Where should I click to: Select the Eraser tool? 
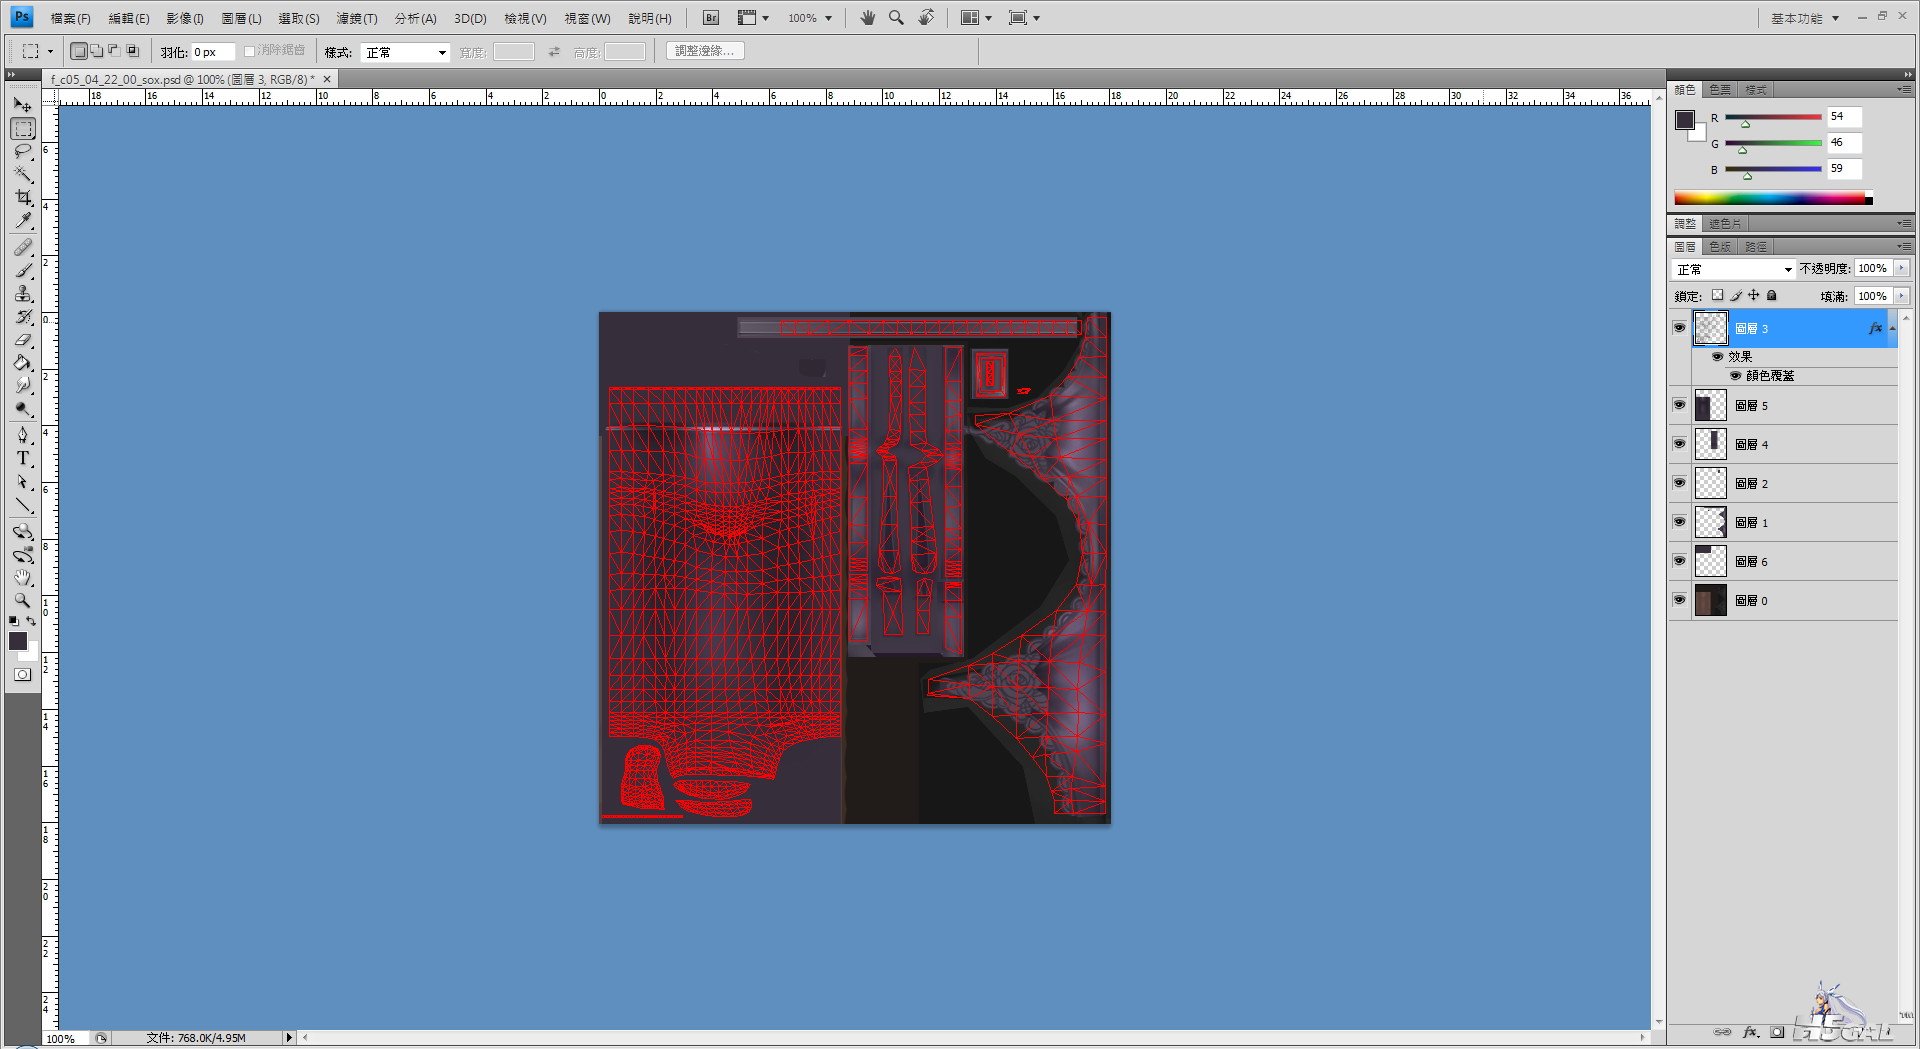pyautogui.click(x=23, y=340)
